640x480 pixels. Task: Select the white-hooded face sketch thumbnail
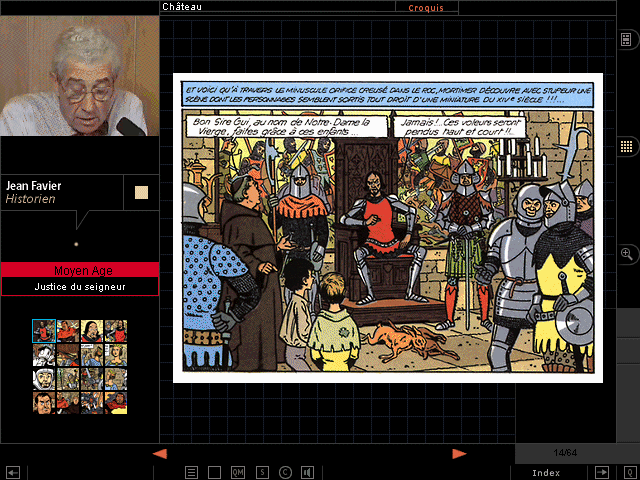pos(44,379)
